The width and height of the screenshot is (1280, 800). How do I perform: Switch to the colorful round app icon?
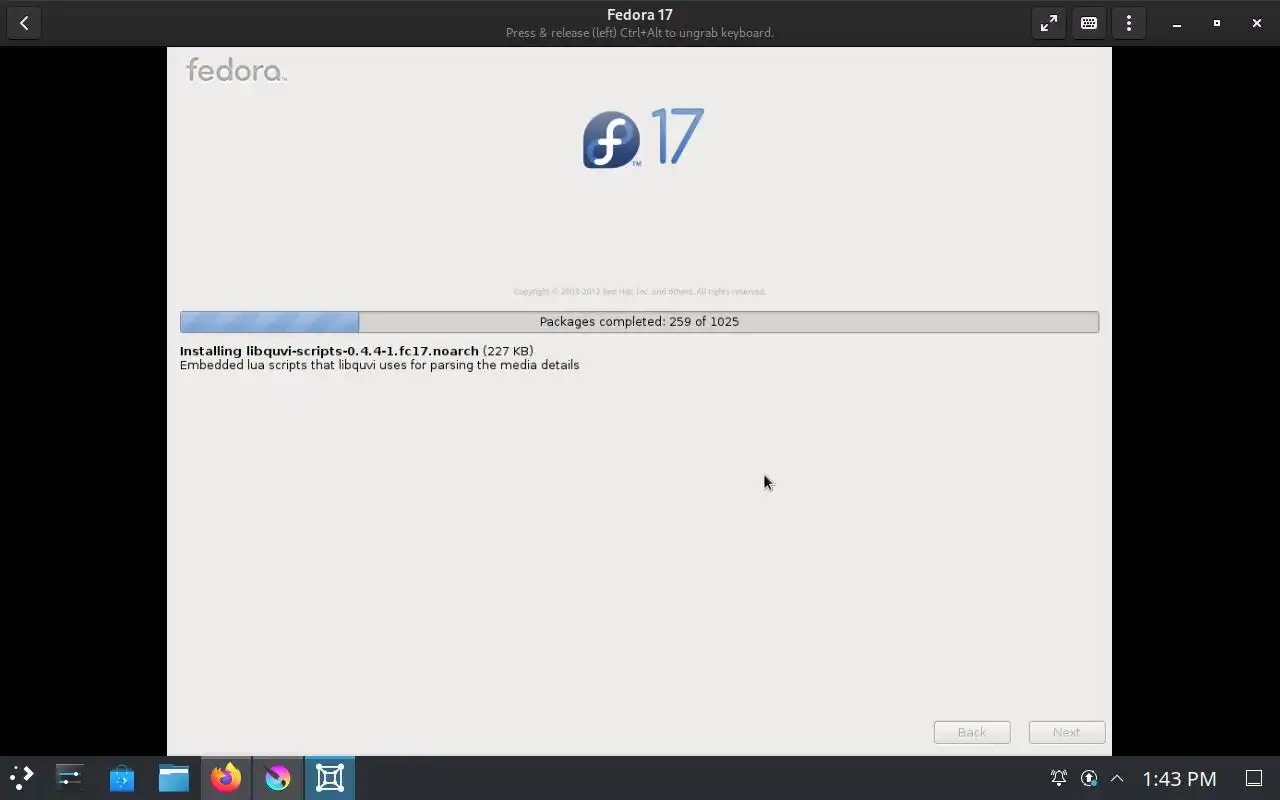pos(278,777)
